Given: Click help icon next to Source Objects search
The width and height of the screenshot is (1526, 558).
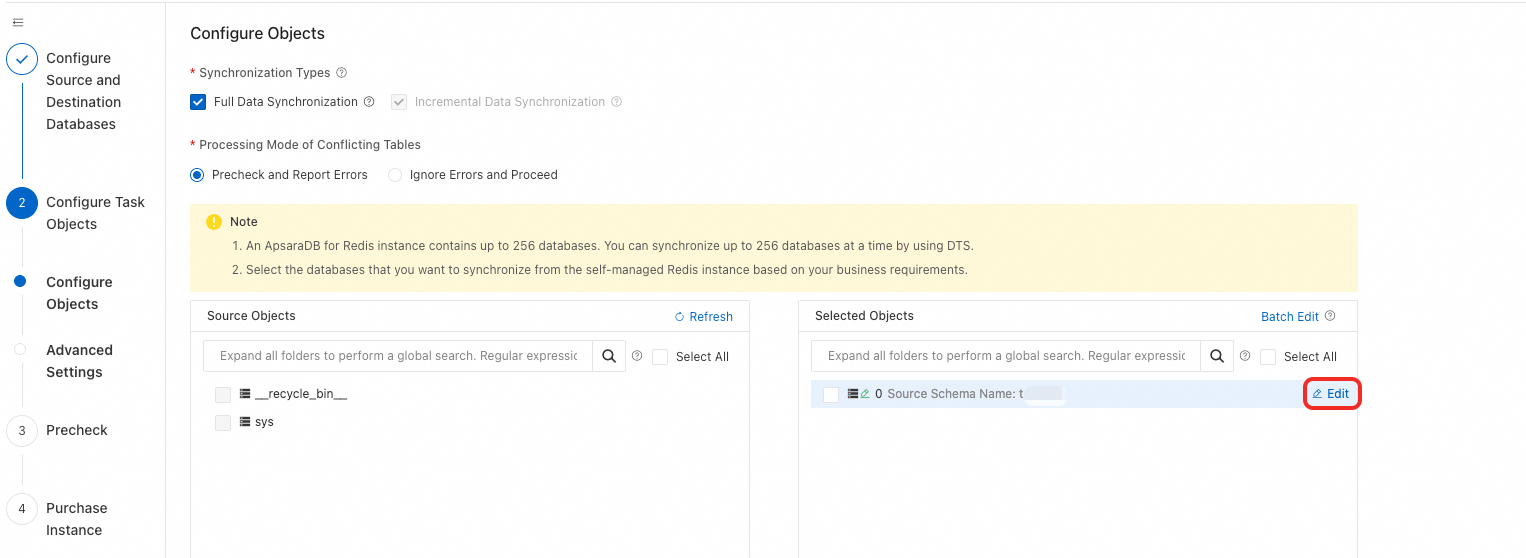Looking at the screenshot, I should [x=637, y=356].
